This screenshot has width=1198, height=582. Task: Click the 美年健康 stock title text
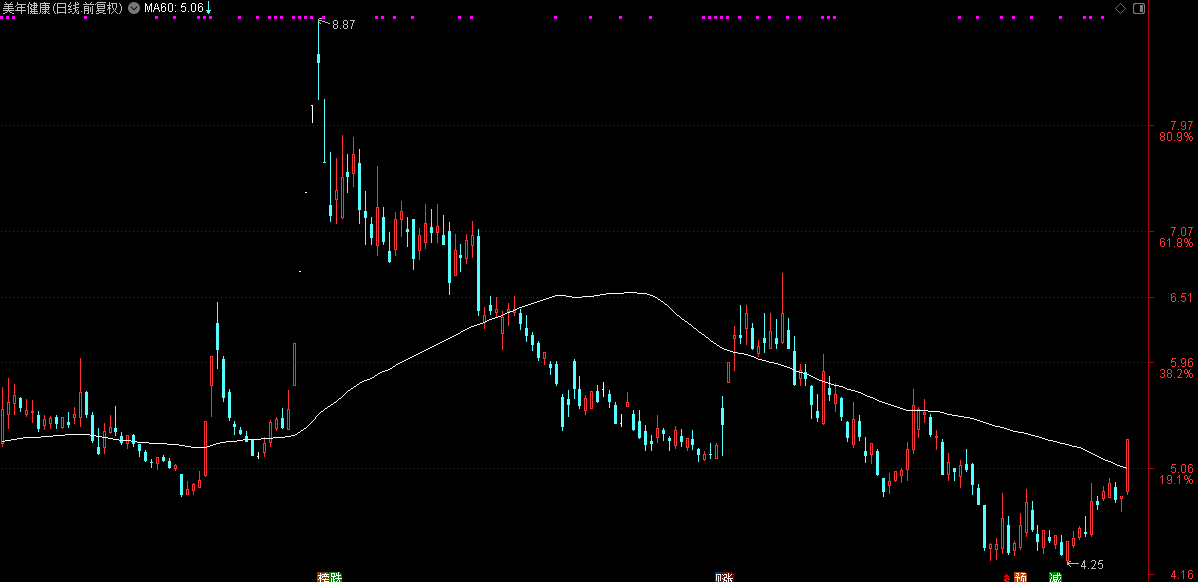point(26,8)
